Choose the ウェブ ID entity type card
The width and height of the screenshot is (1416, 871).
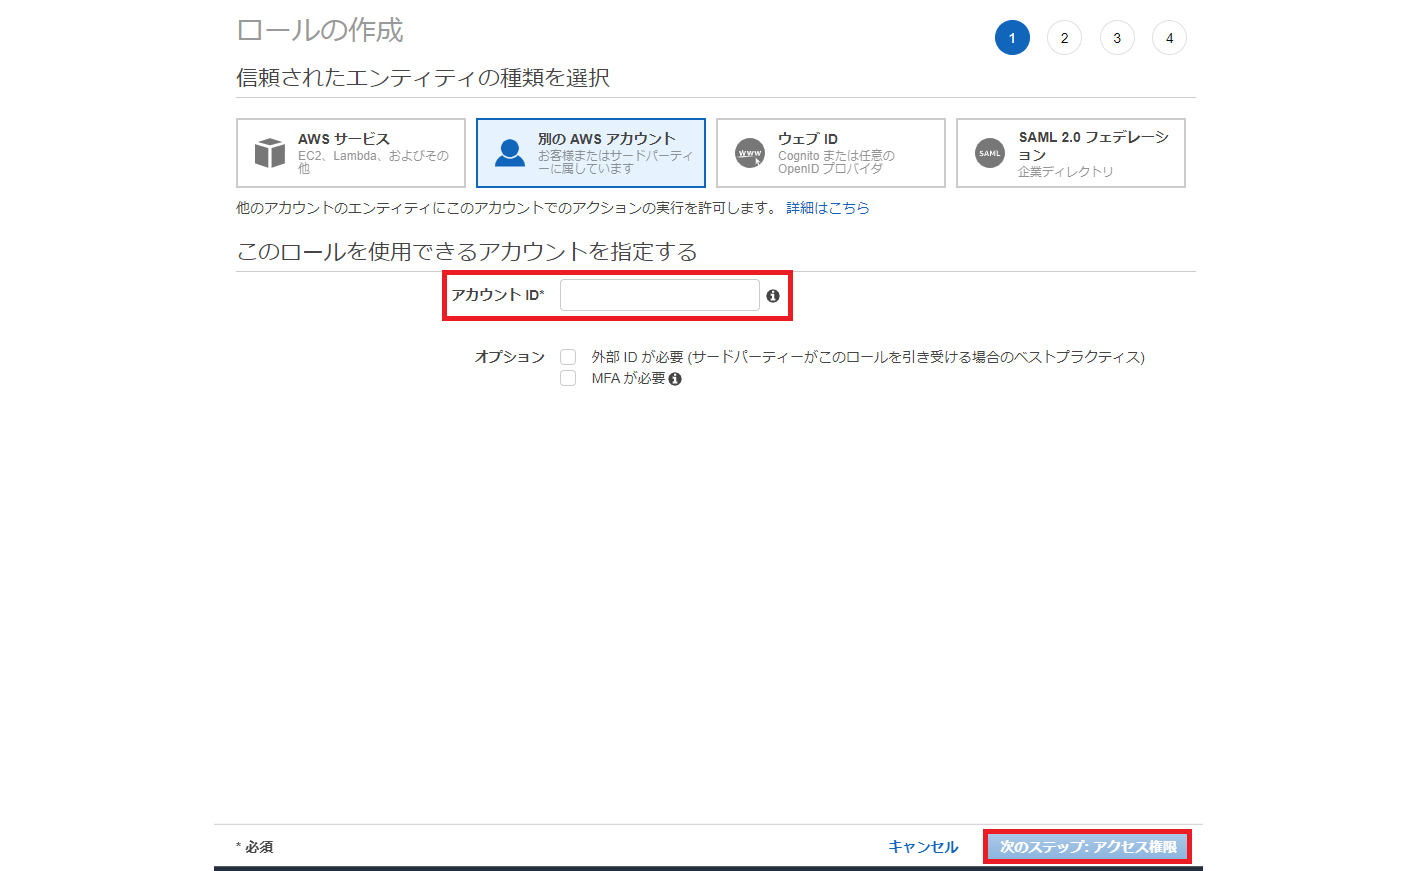831,153
